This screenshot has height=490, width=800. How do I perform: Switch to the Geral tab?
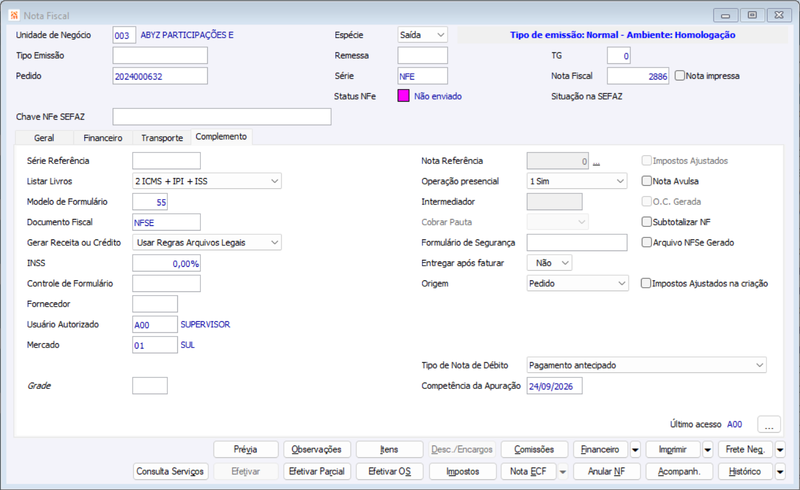click(x=44, y=138)
